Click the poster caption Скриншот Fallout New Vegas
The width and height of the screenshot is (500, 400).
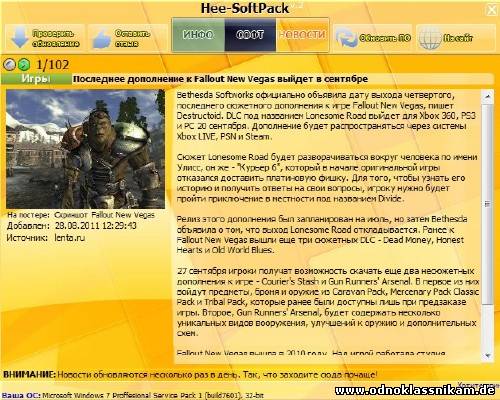pyautogui.click(x=104, y=215)
